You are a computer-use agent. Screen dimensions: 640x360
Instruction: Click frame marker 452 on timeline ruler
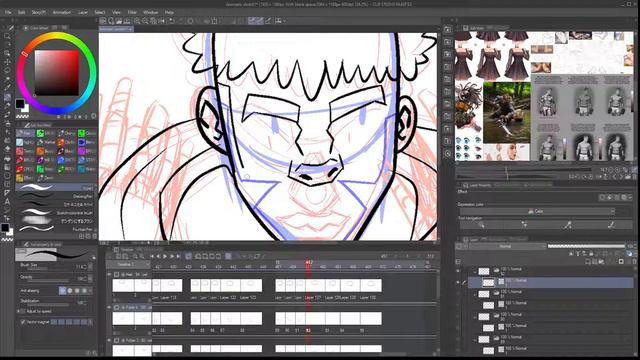(x=309, y=262)
